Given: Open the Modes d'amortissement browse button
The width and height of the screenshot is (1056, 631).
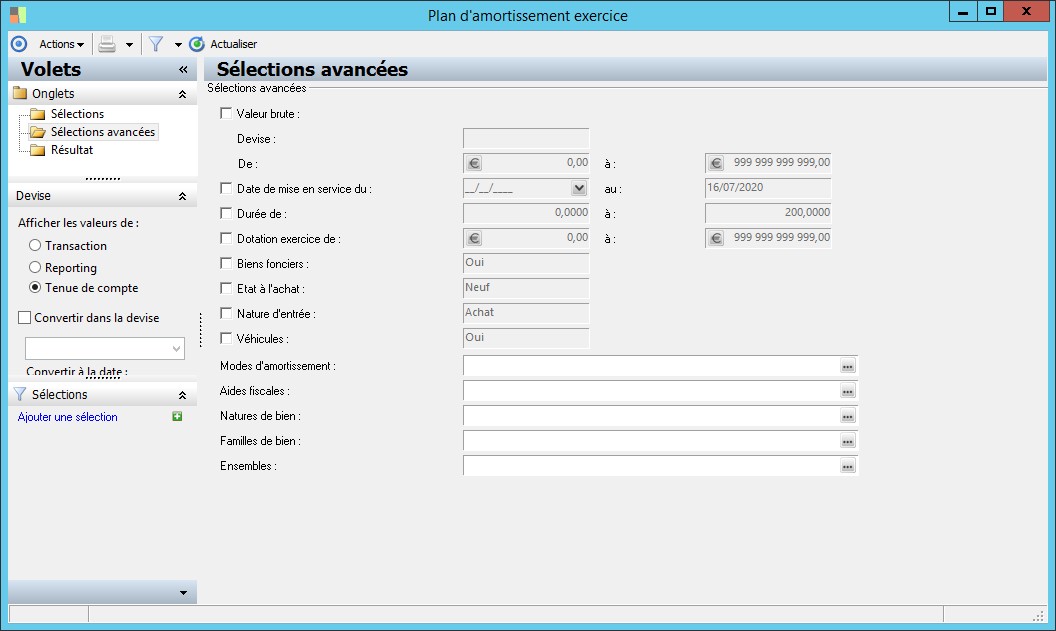Looking at the screenshot, I should pyautogui.click(x=848, y=367).
